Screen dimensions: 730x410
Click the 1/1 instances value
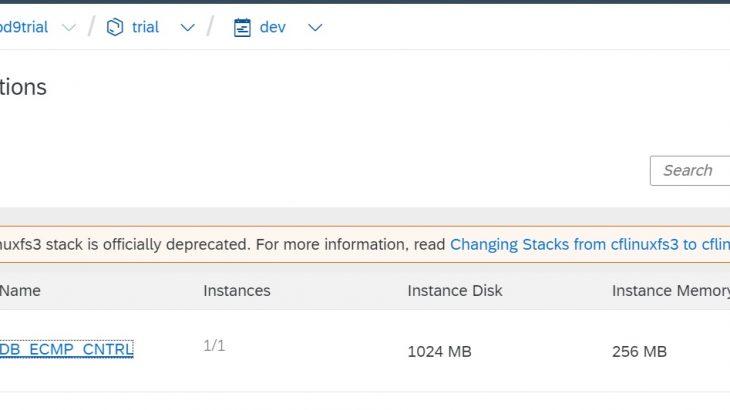[214, 346]
